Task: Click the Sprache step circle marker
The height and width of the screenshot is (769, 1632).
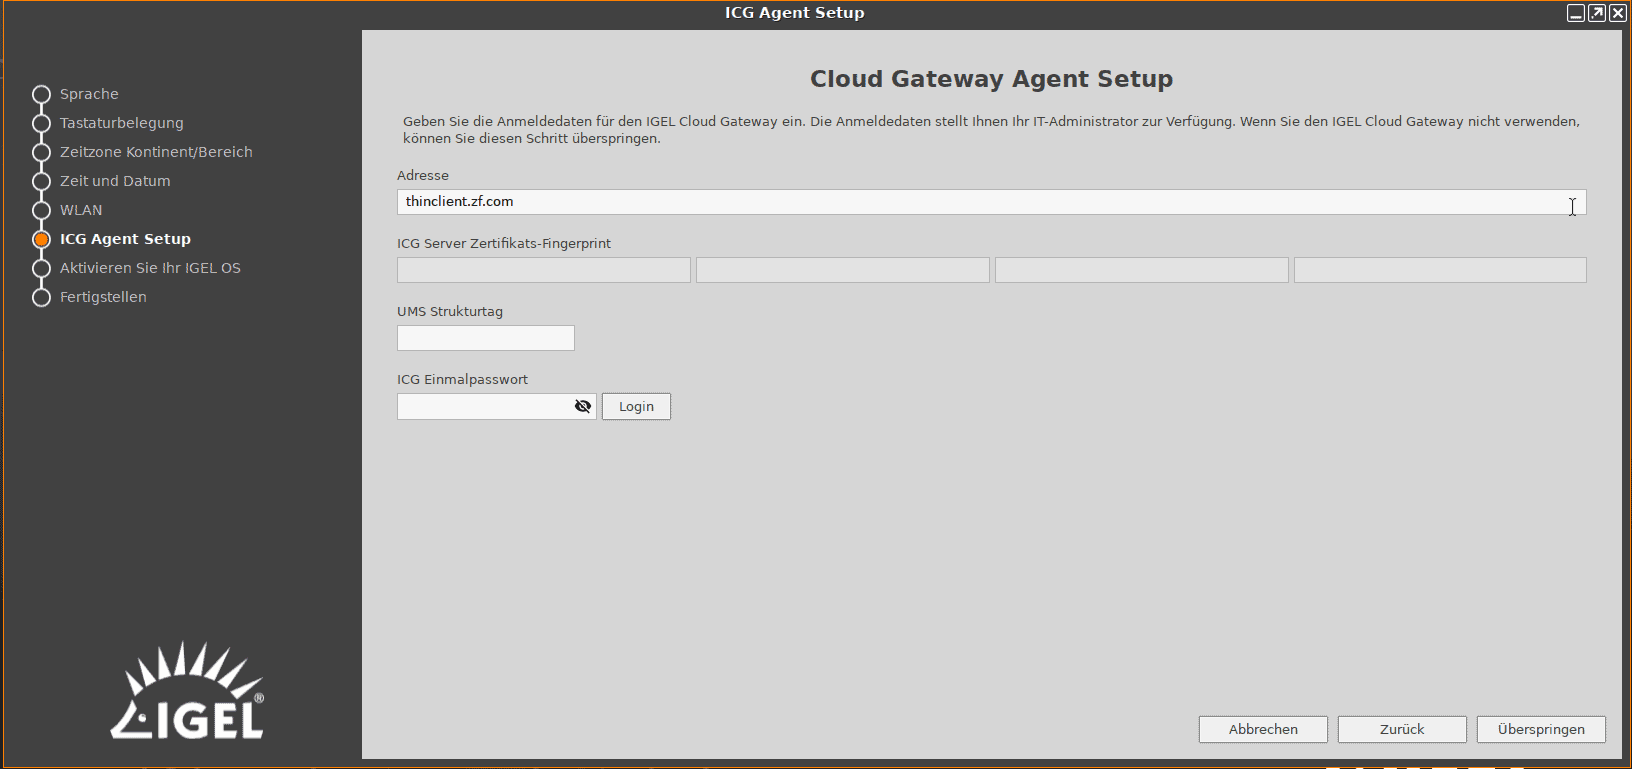Action: click(x=41, y=94)
